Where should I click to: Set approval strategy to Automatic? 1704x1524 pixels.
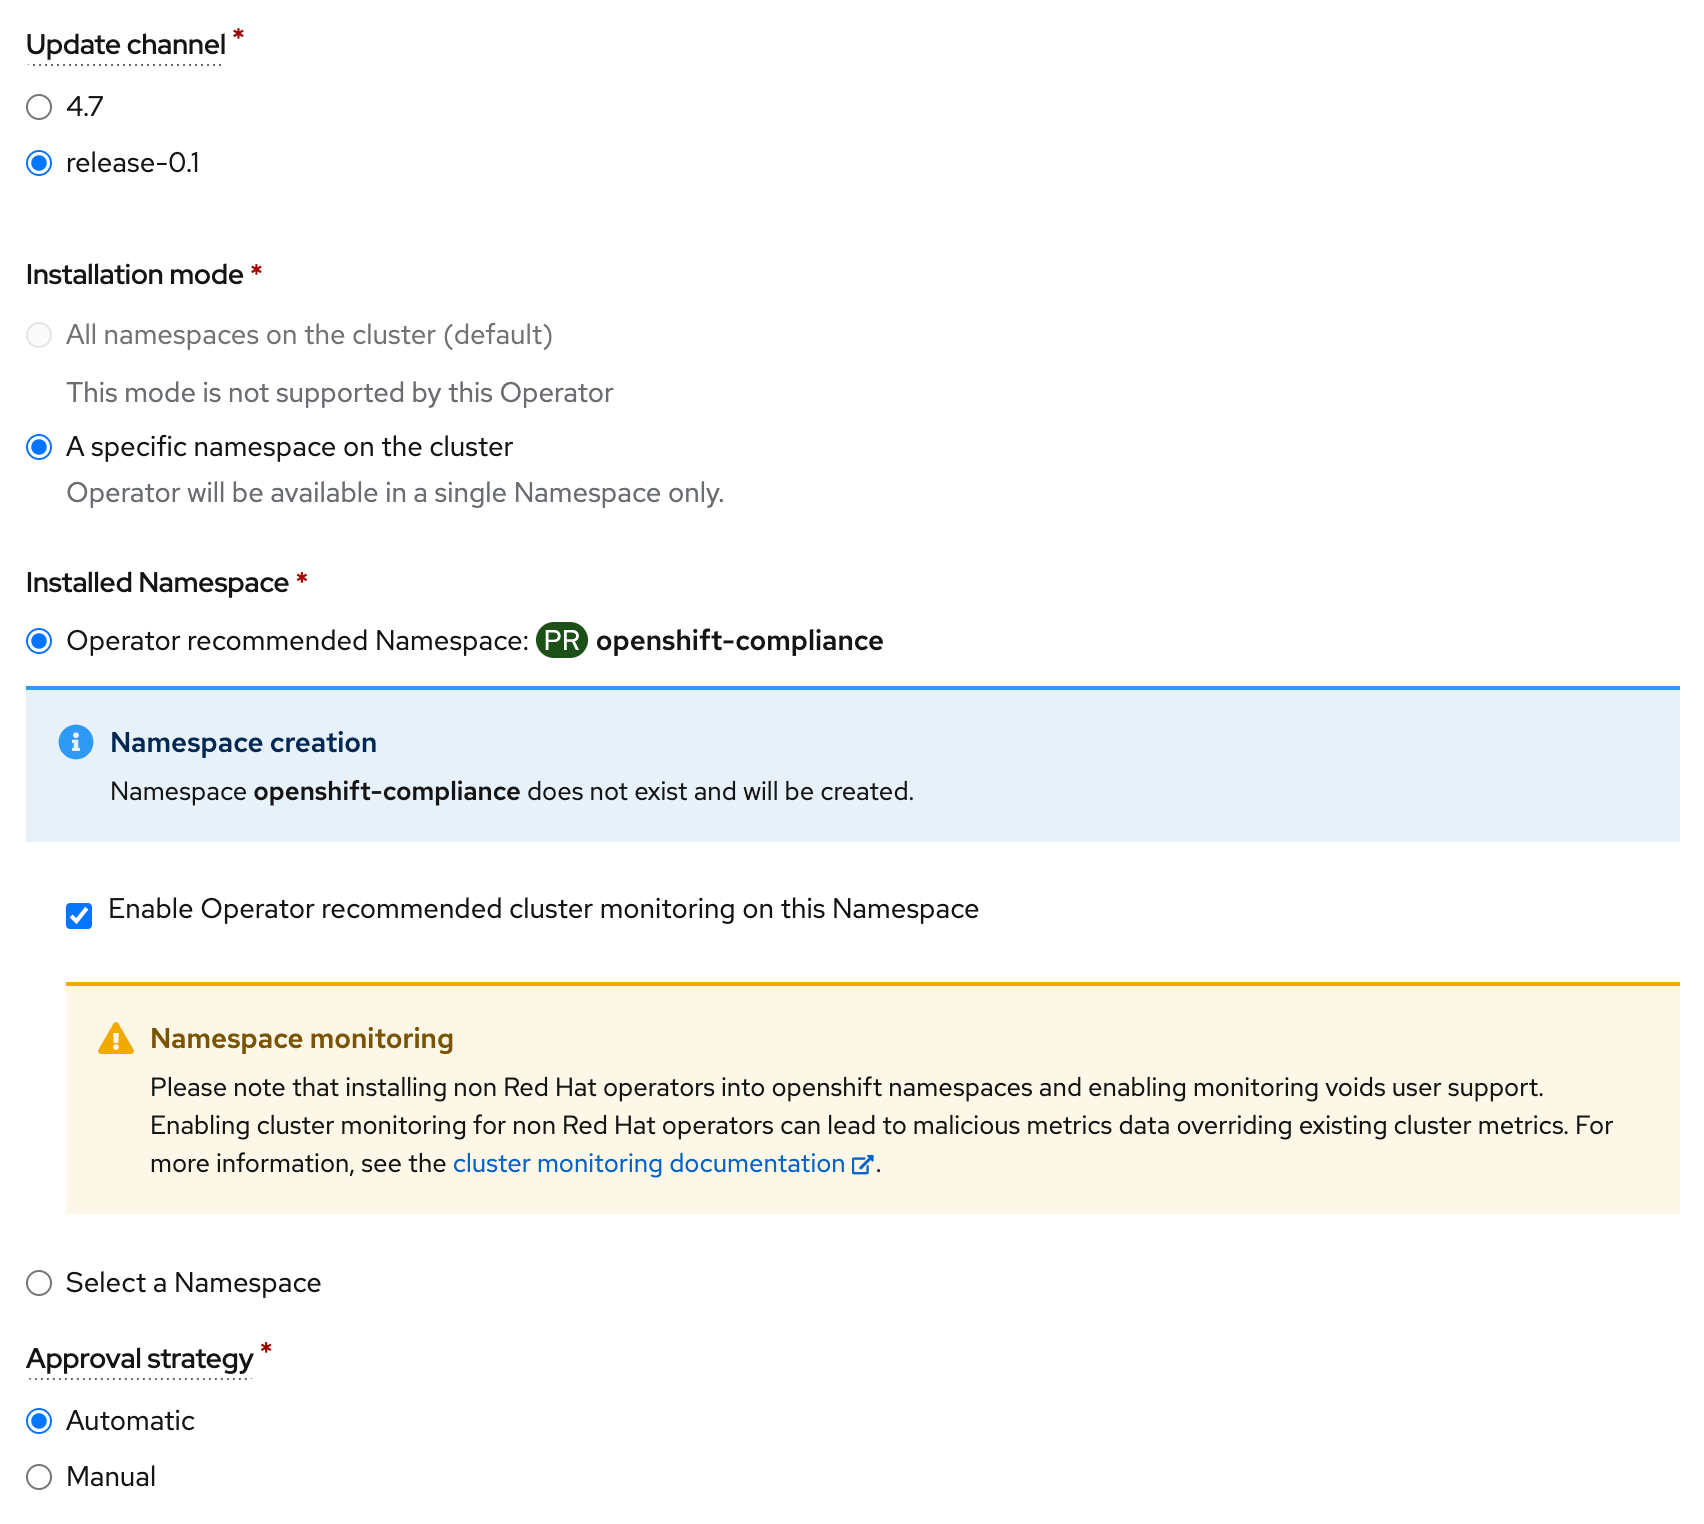[x=39, y=1421]
